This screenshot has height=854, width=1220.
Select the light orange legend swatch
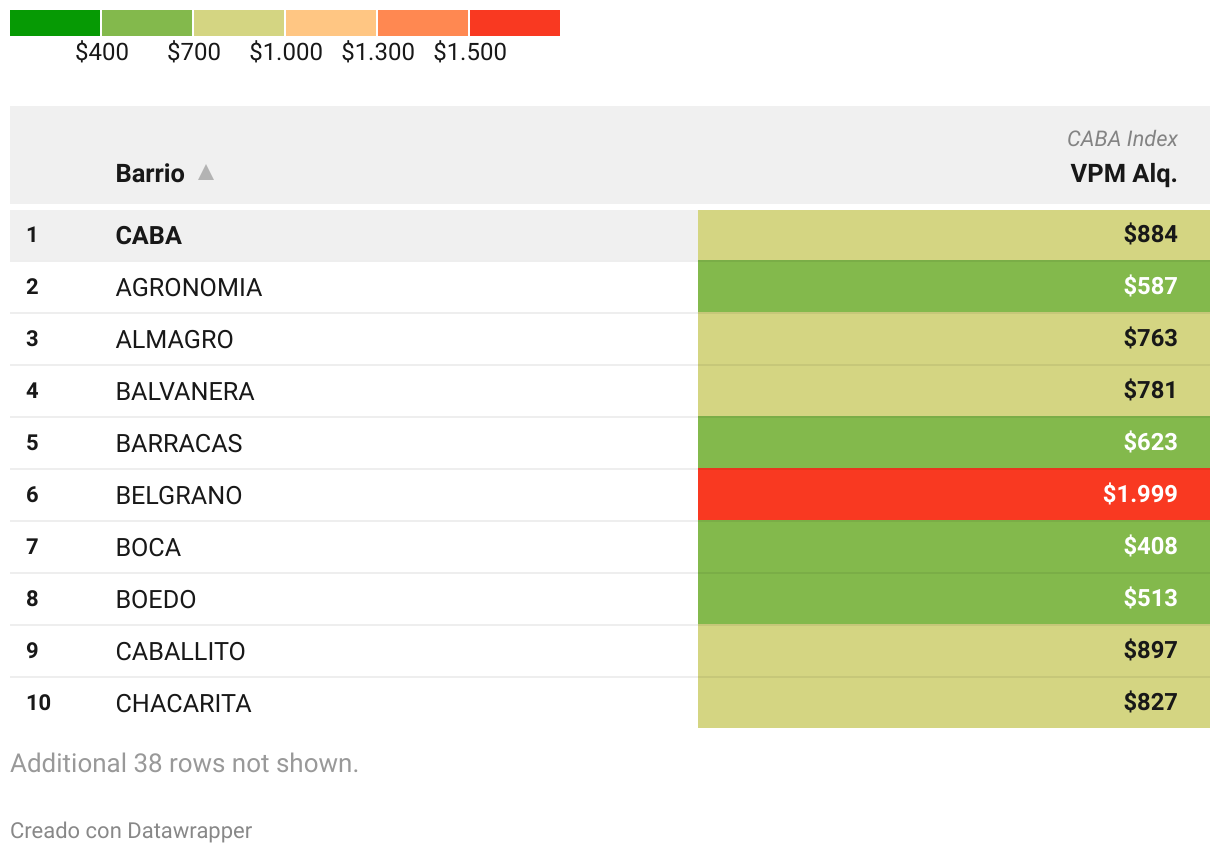331,23
